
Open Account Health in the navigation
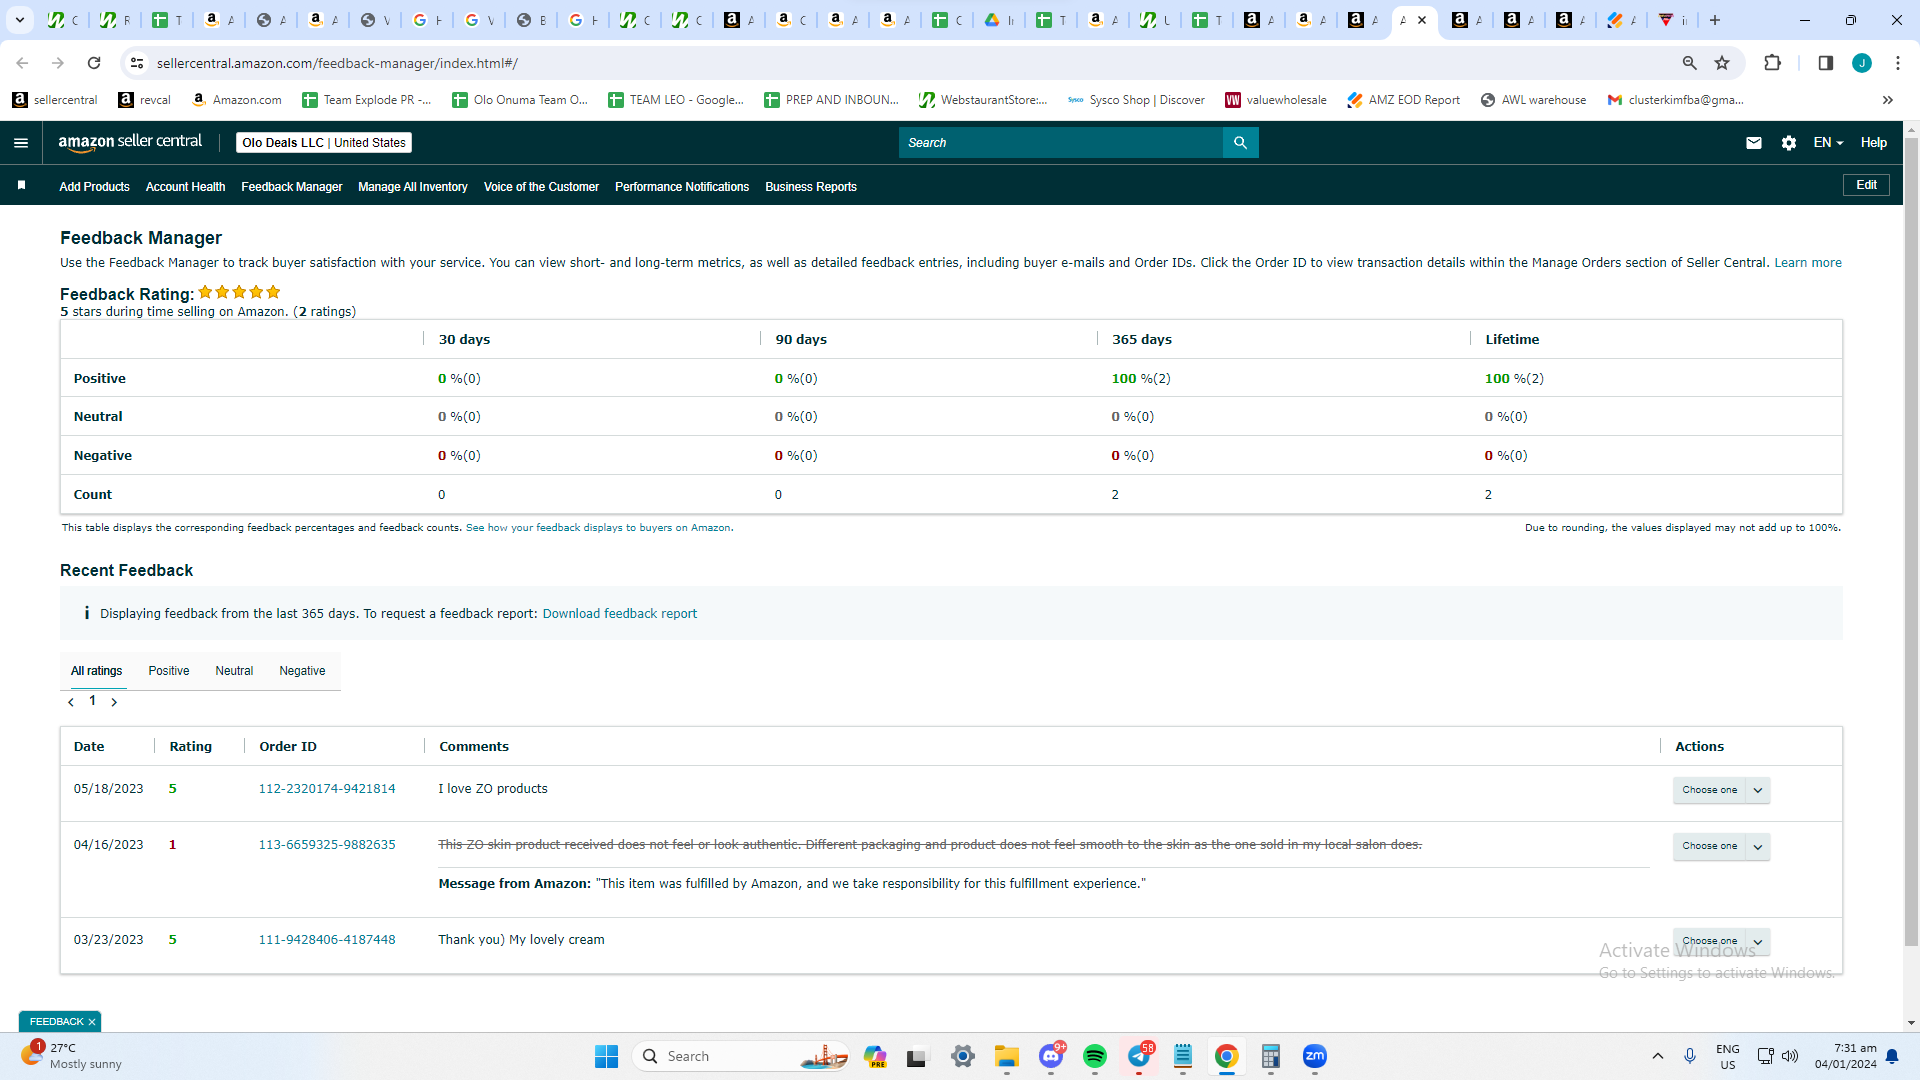click(185, 187)
